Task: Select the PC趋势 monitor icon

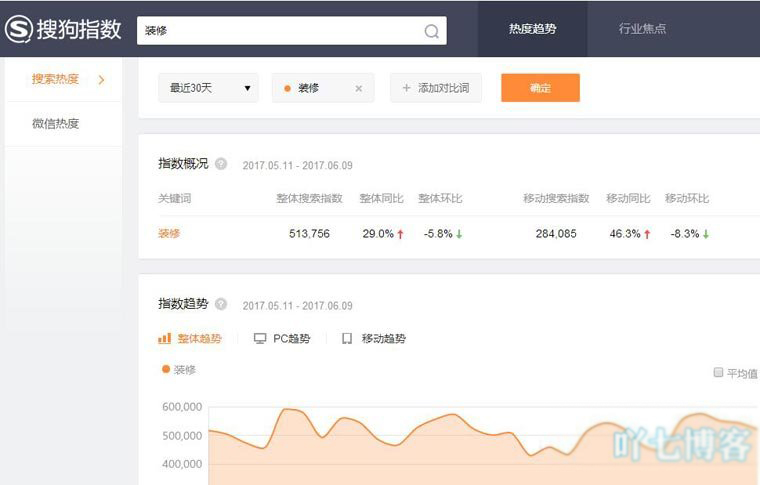Action: pyautogui.click(x=260, y=339)
